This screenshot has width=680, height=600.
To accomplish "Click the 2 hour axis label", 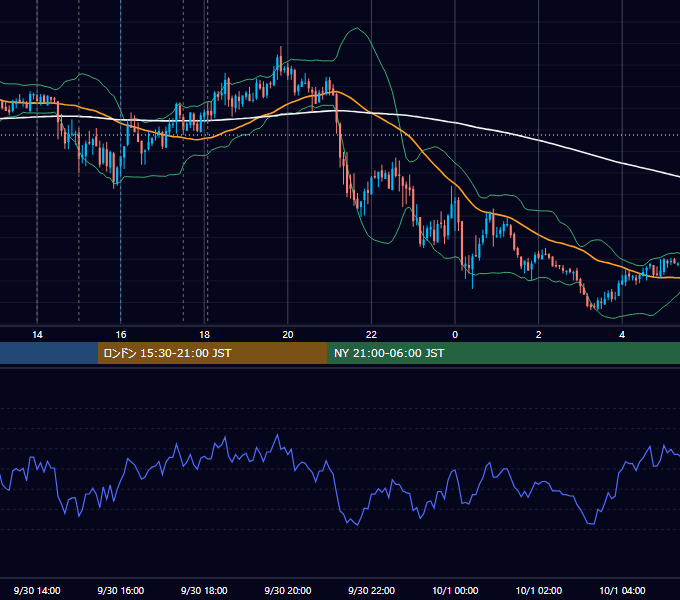I will (x=539, y=335).
